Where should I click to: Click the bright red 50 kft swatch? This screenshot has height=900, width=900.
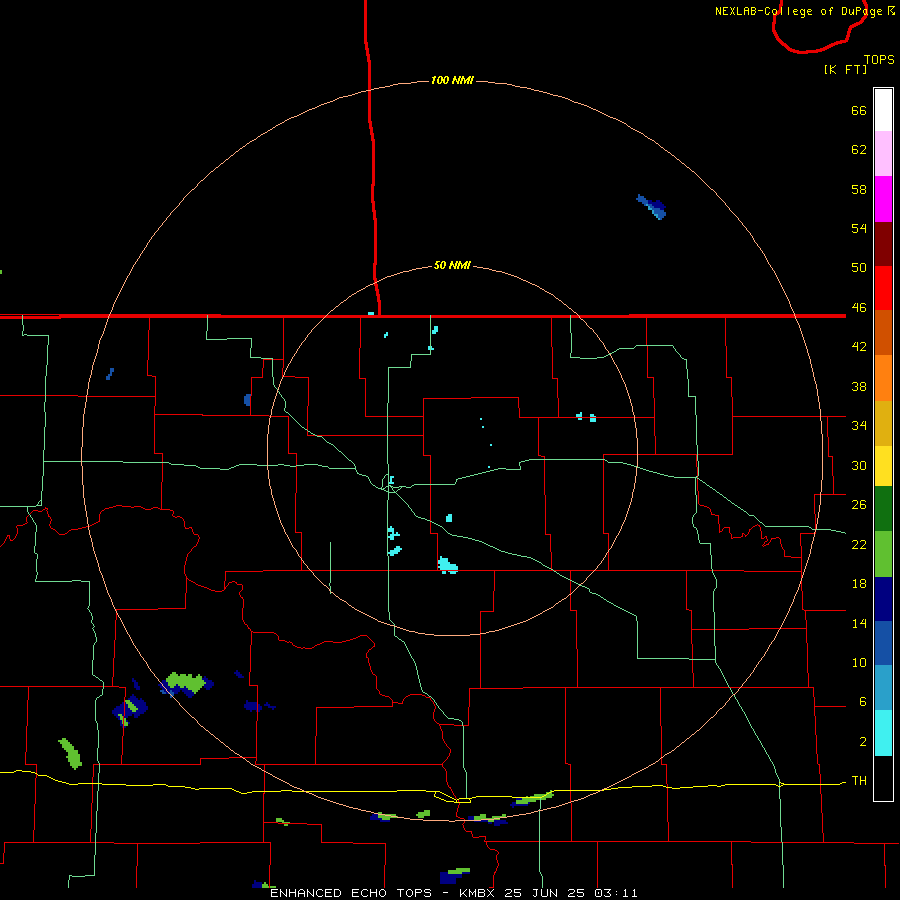883,288
